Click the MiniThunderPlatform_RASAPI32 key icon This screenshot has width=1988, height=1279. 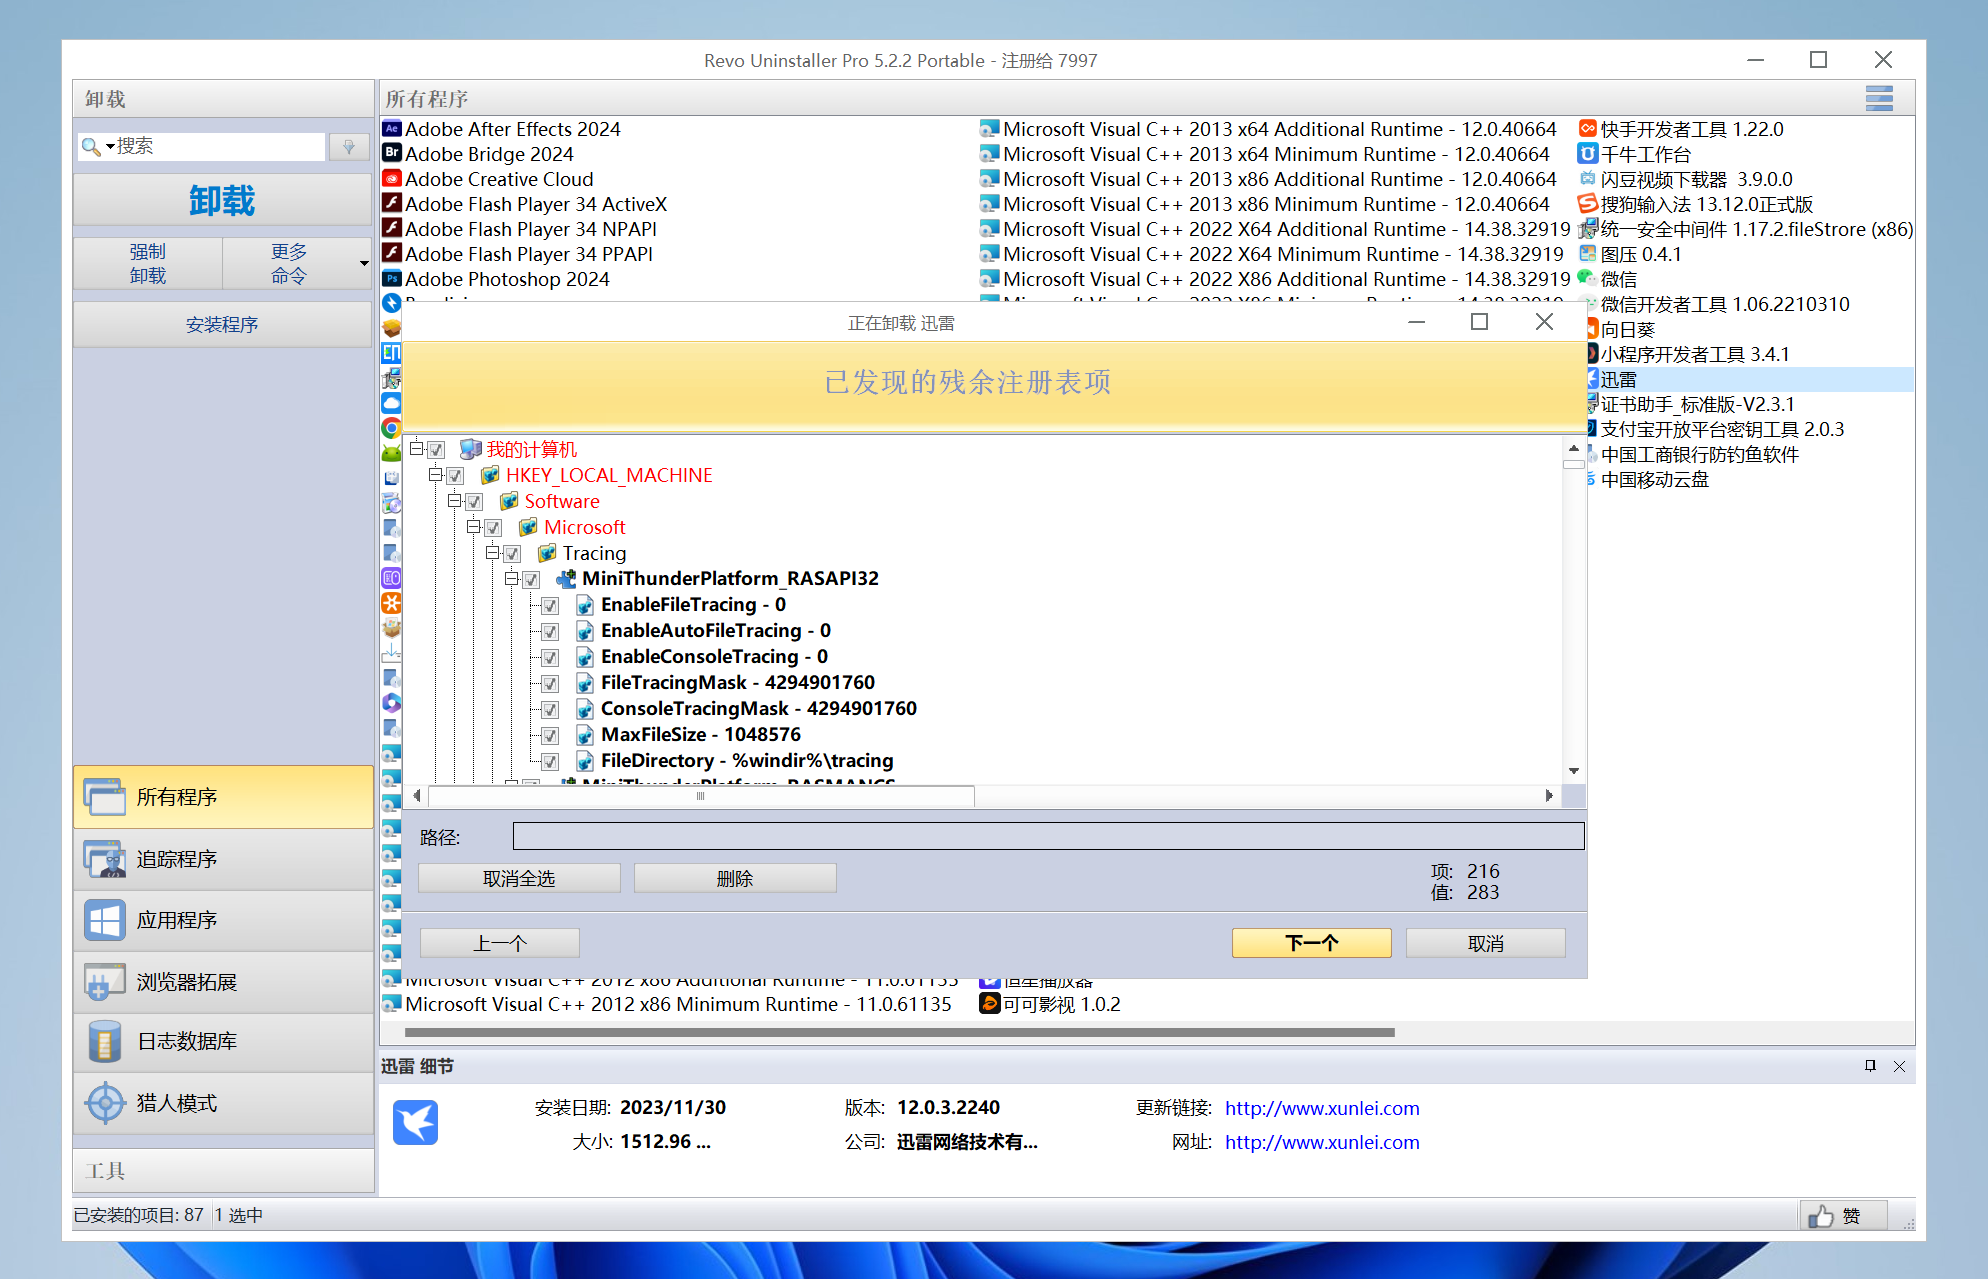pyautogui.click(x=566, y=579)
